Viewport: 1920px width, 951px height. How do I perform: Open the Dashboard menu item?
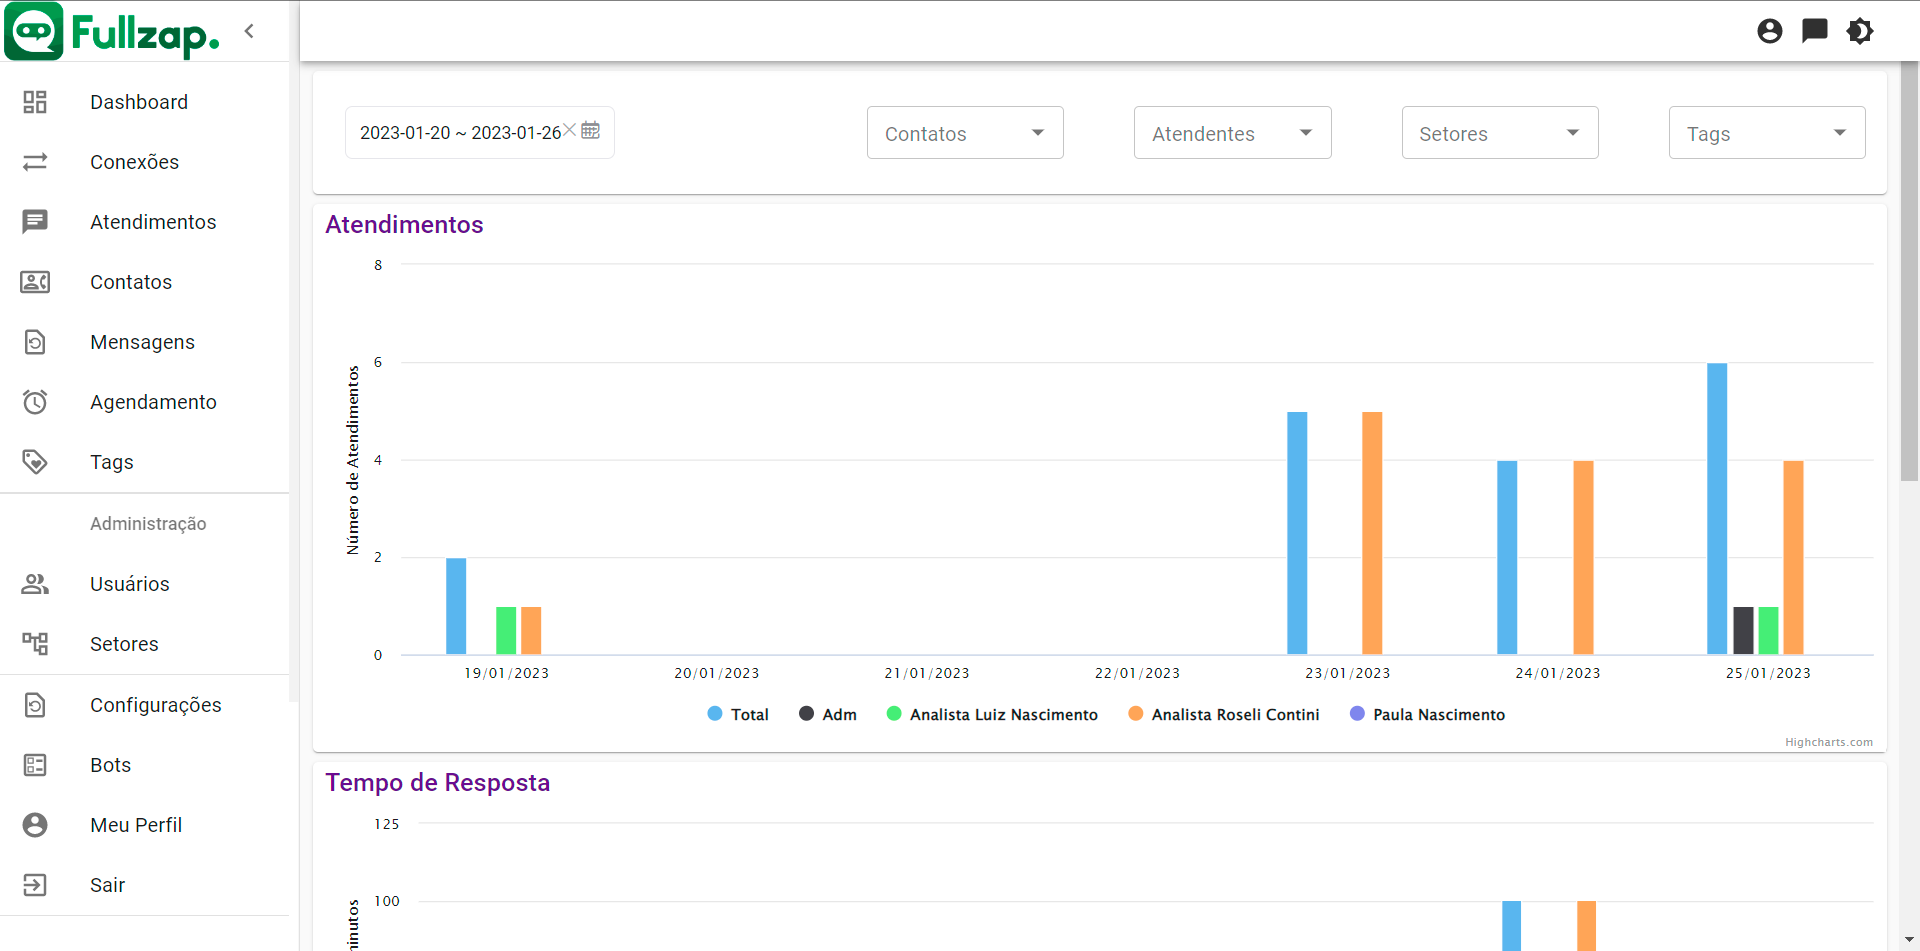pyautogui.click(x=144, y=102)
